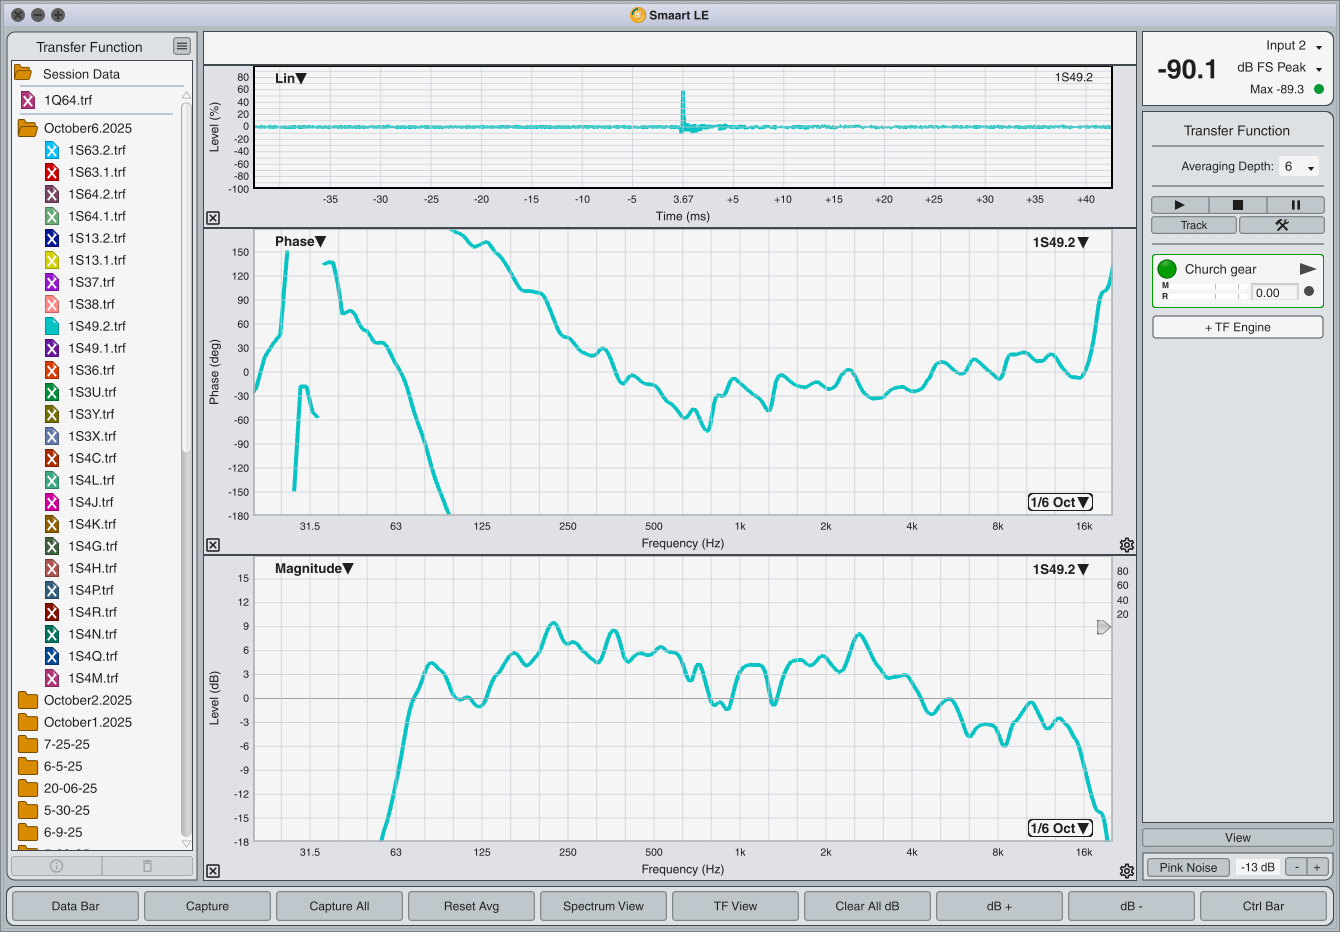Click the info icon below the file list
The image size is (1340, 932).
[x=56, y=866]
